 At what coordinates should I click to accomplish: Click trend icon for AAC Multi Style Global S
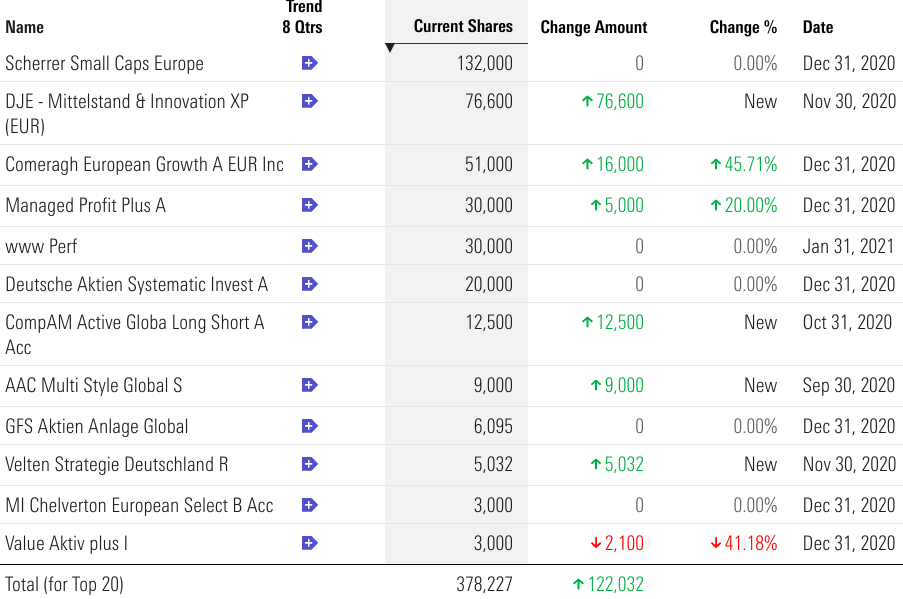(x=309, y=385)
